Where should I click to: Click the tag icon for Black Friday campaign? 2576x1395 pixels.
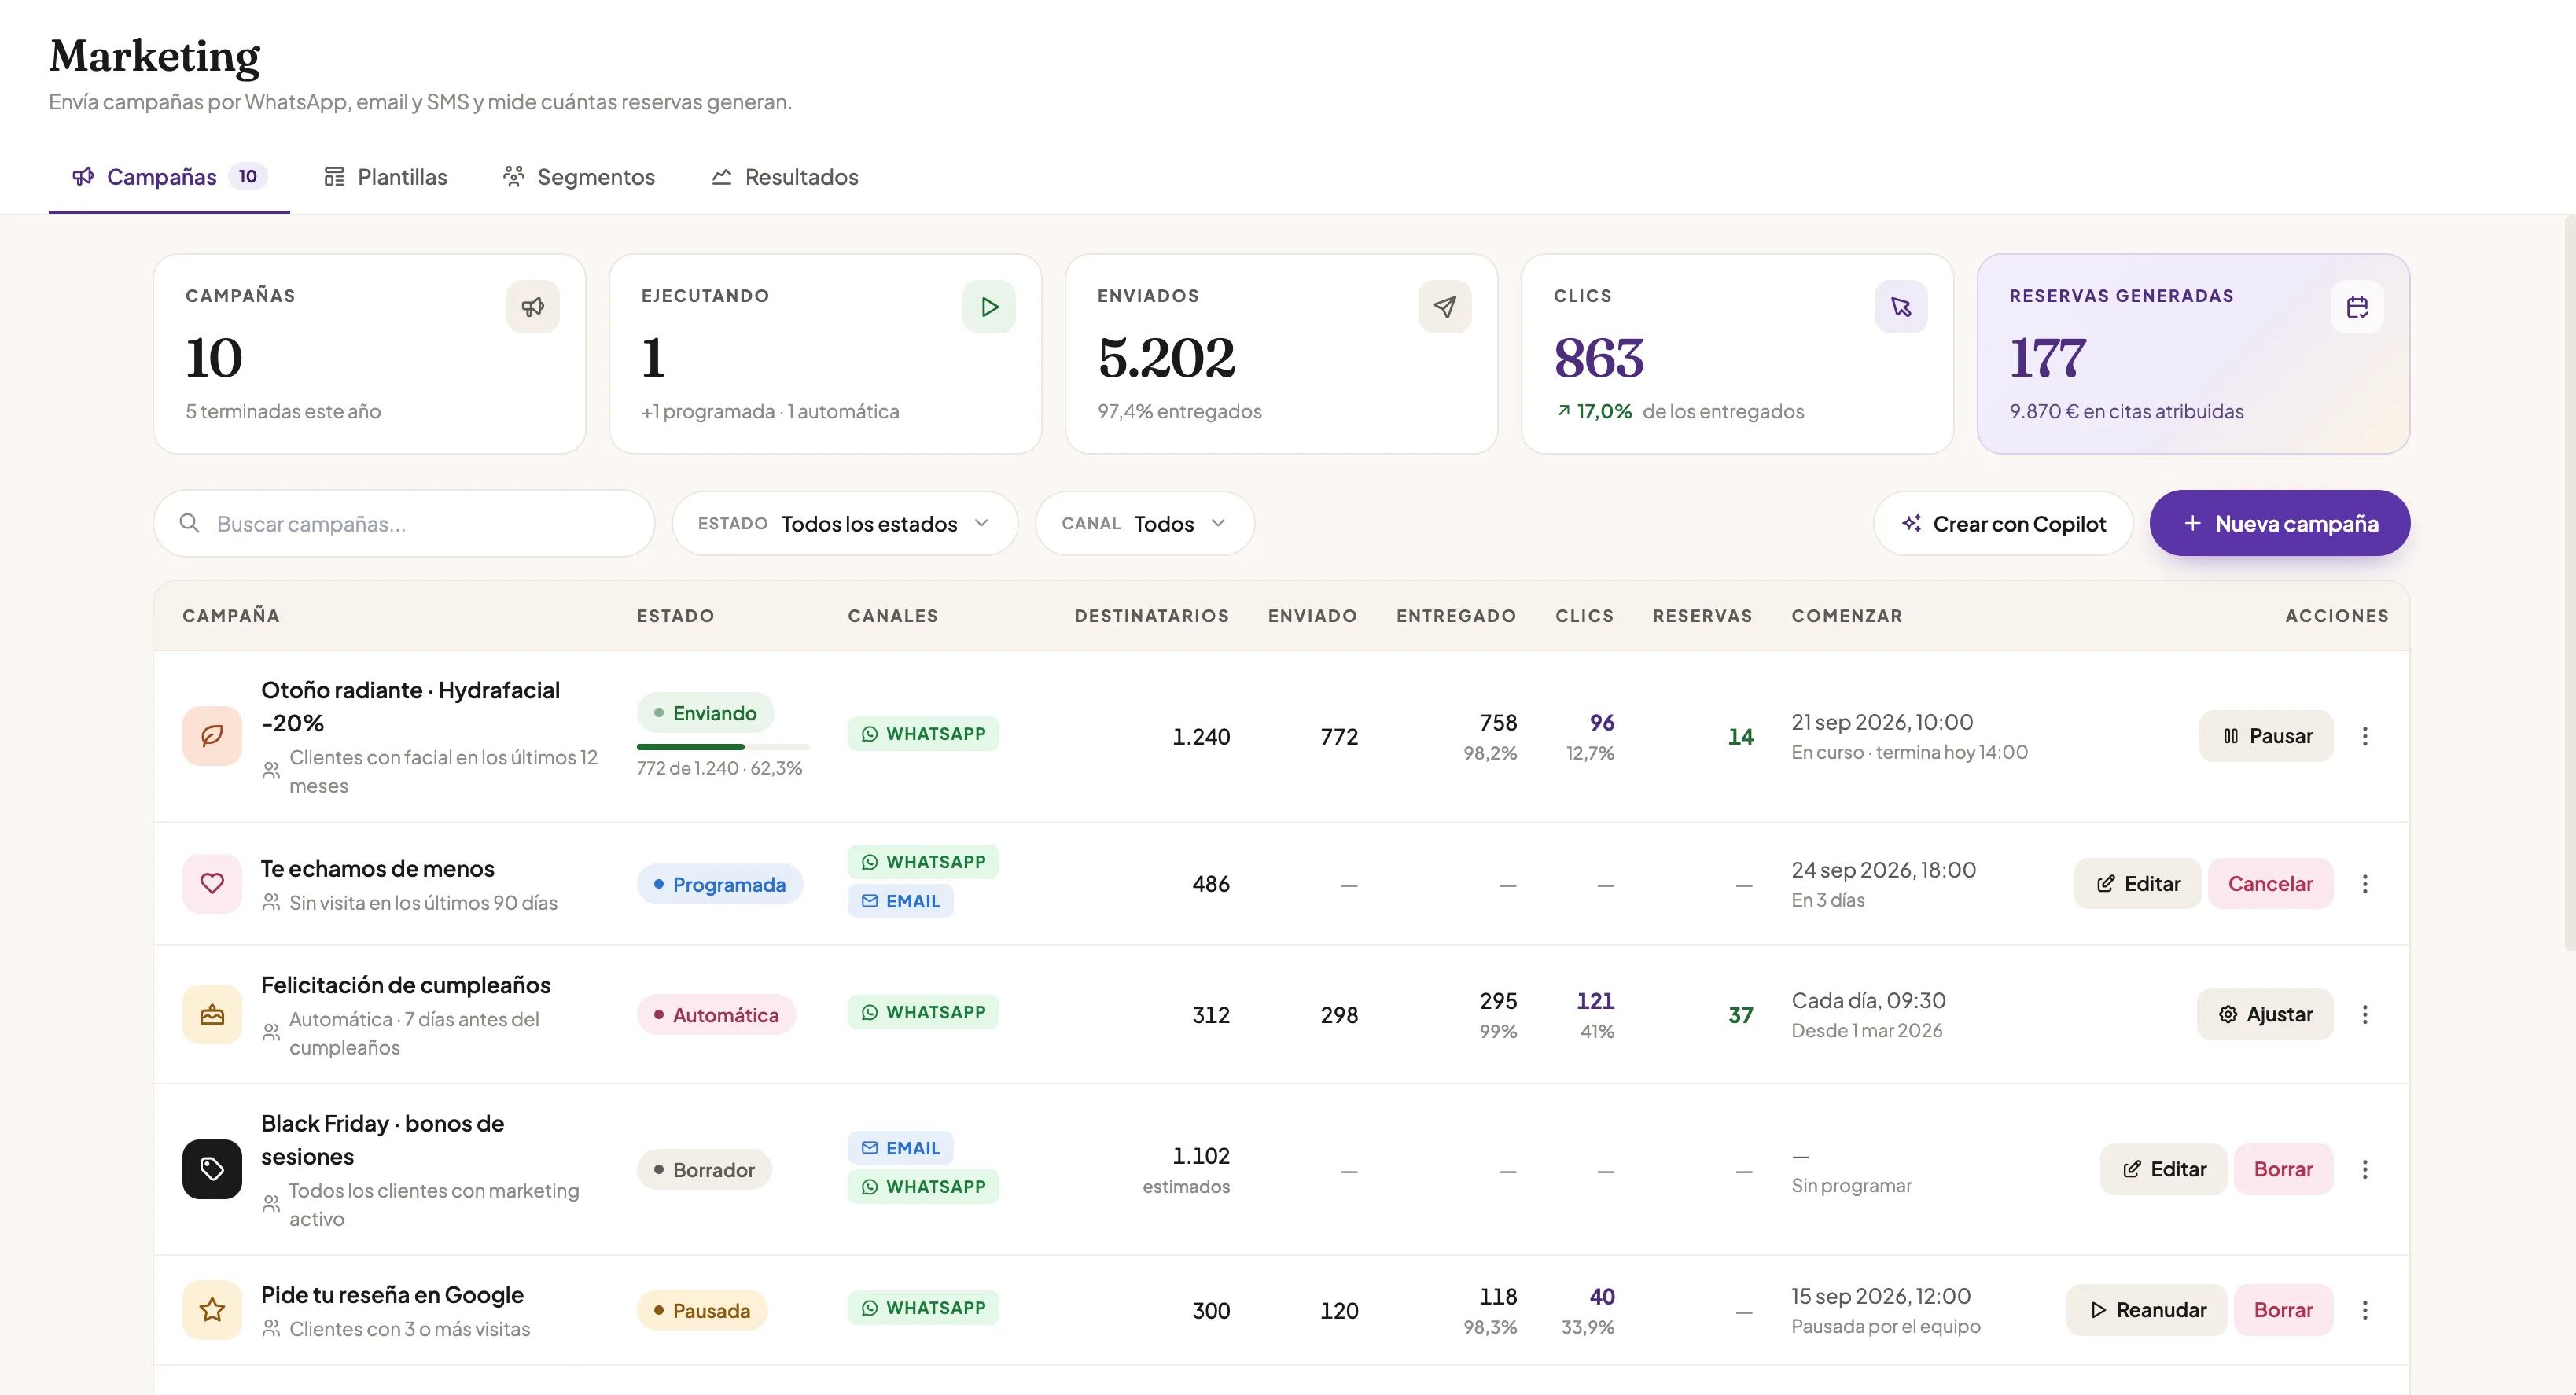point(212,1168)
